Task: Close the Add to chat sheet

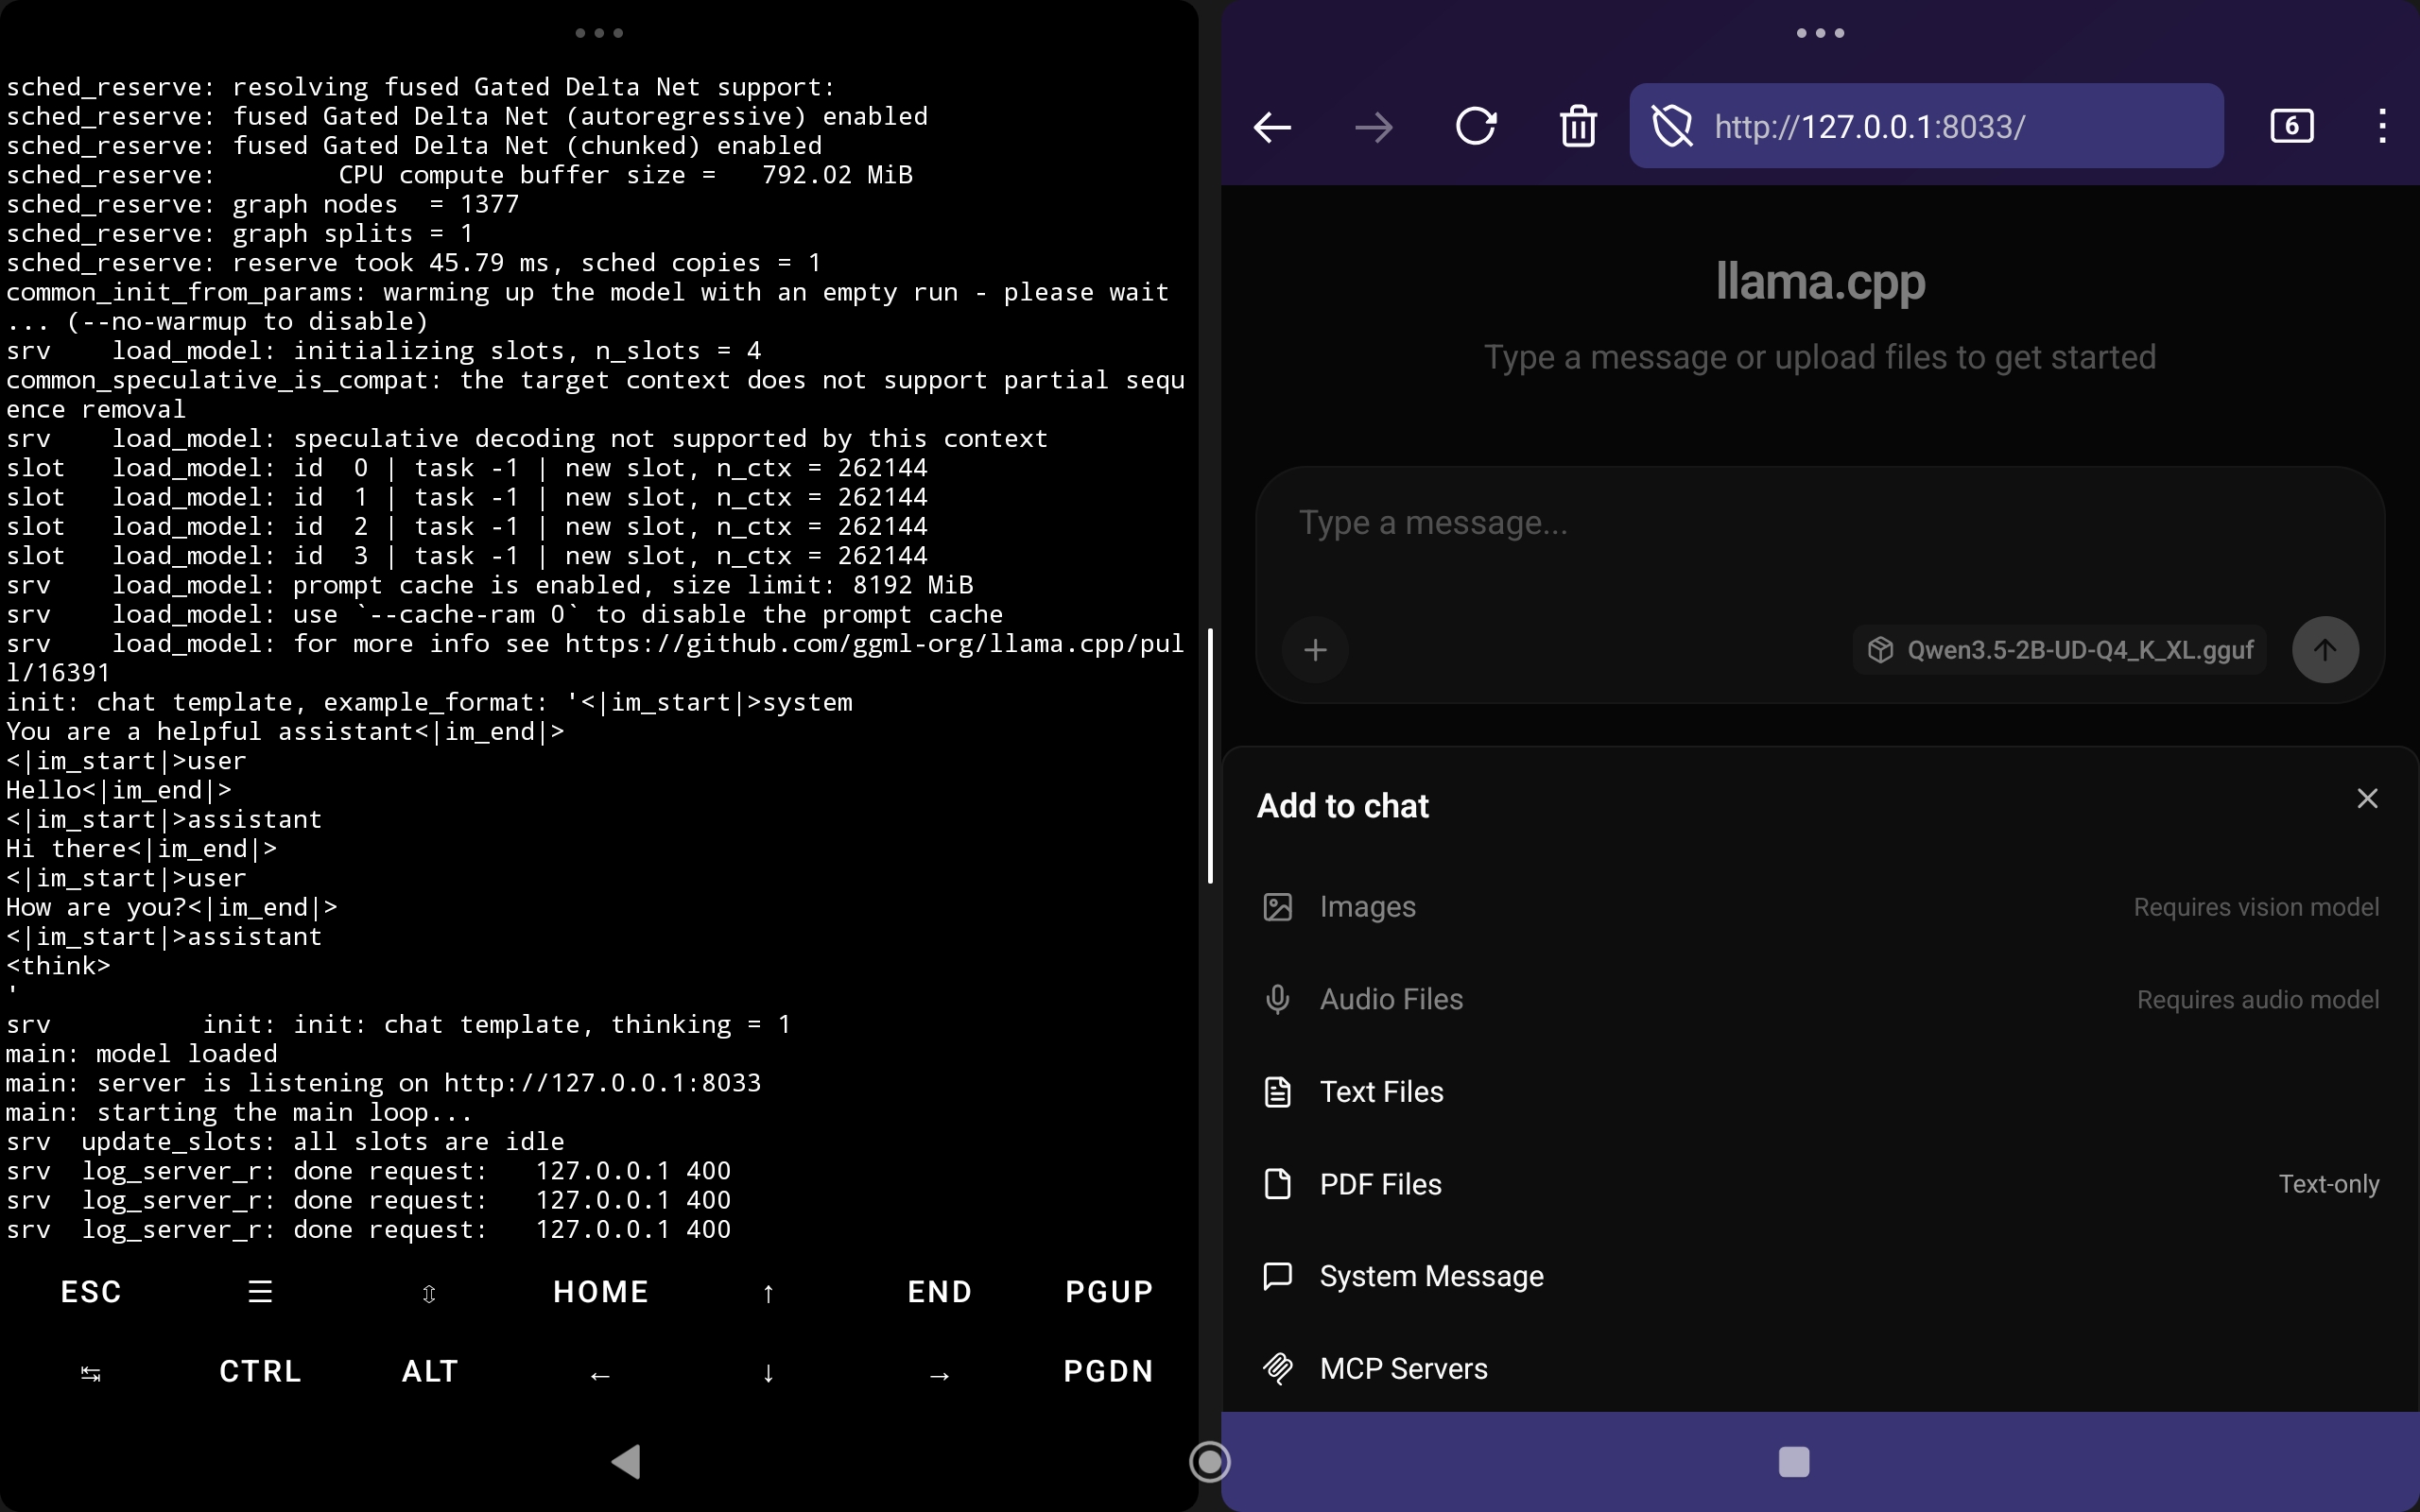Action: coord(2367,798)
